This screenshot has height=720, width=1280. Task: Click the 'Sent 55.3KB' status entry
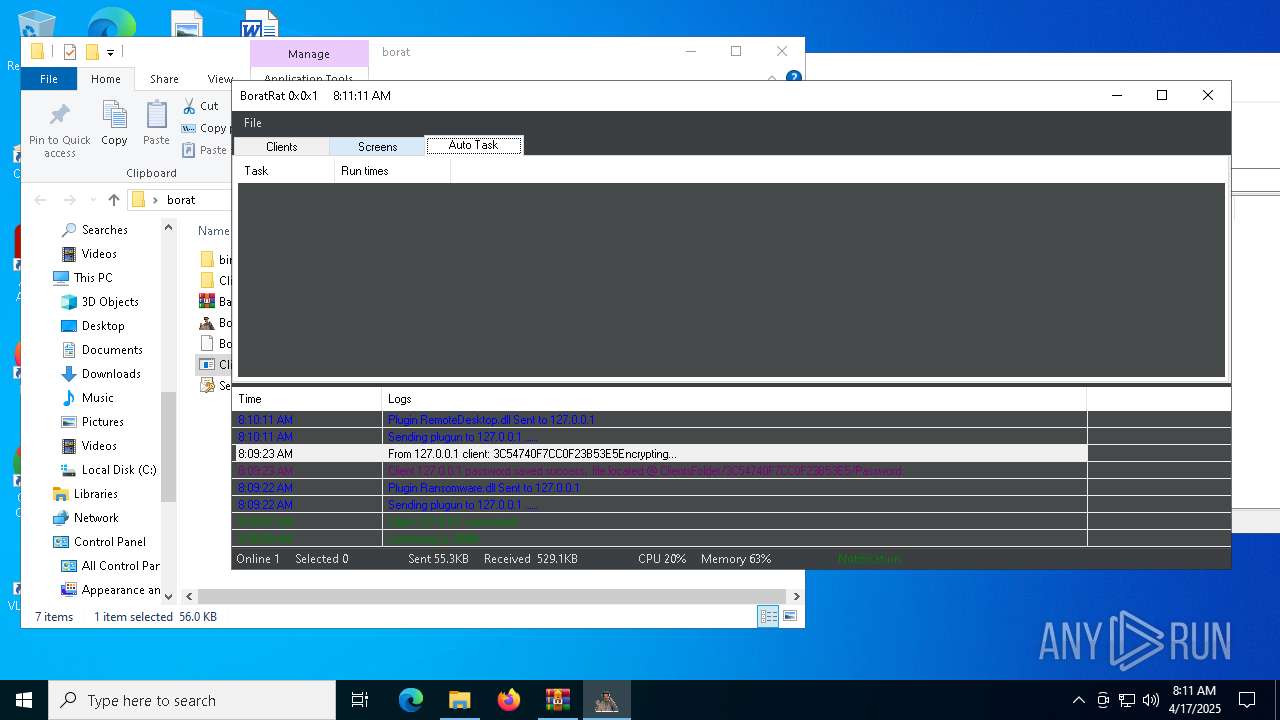click(x=438, y=559)
